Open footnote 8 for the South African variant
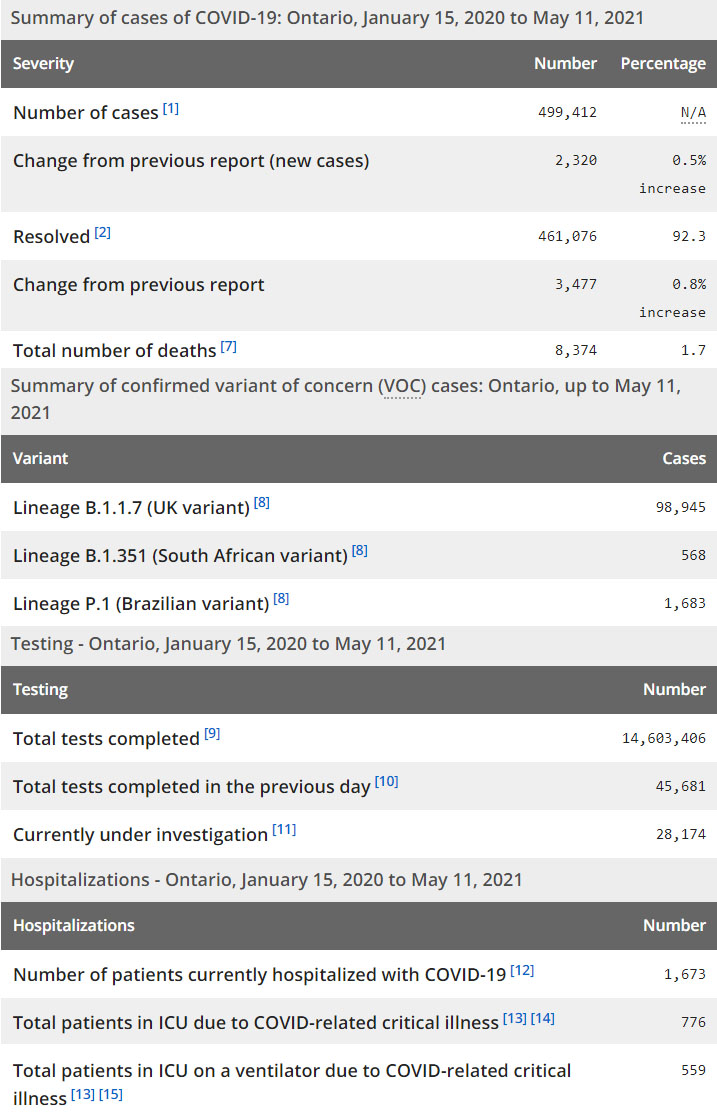 coord(360,551)
